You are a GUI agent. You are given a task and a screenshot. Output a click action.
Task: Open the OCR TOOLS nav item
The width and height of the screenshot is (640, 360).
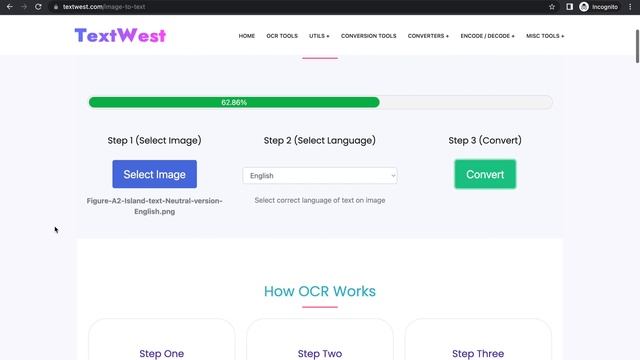282,36
